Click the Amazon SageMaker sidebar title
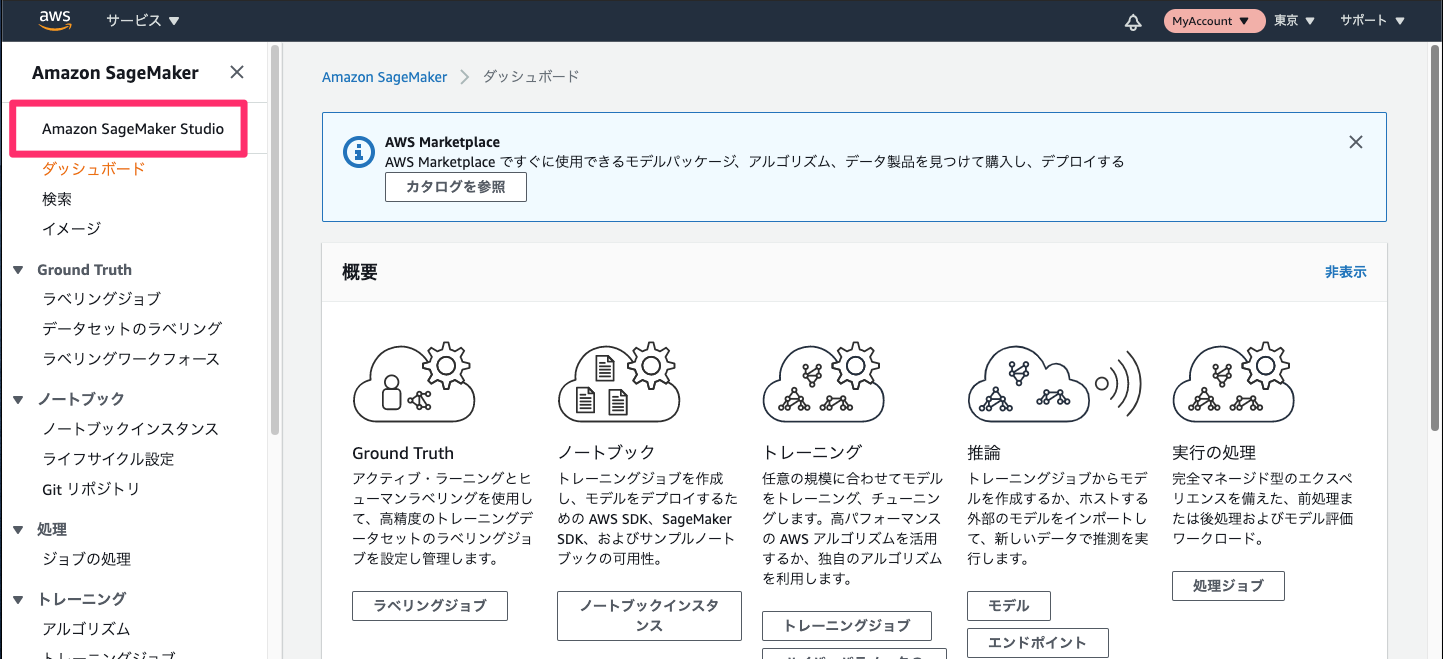Viewport: 1443px width, 659px height. tap(115, 72)
